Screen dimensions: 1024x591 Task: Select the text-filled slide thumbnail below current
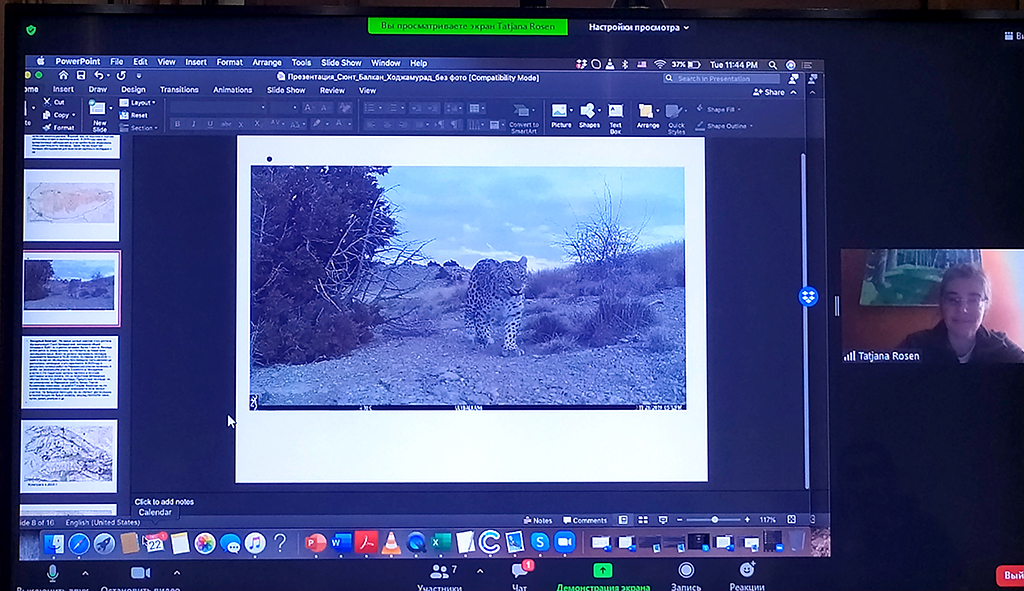(x=70, y=371)
